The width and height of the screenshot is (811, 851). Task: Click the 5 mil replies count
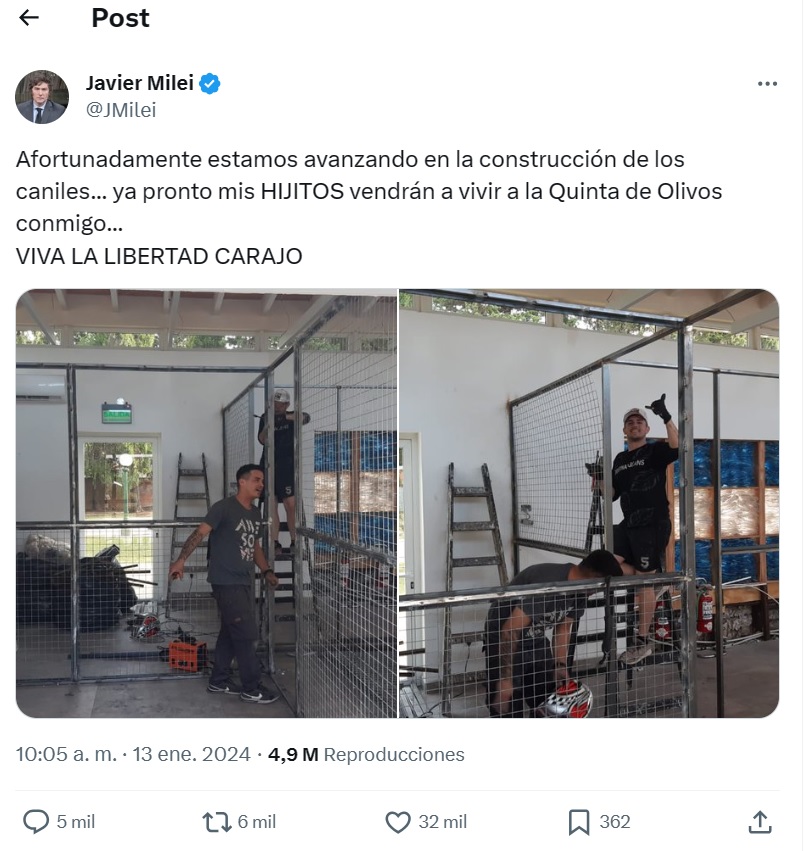pos(76,822)
